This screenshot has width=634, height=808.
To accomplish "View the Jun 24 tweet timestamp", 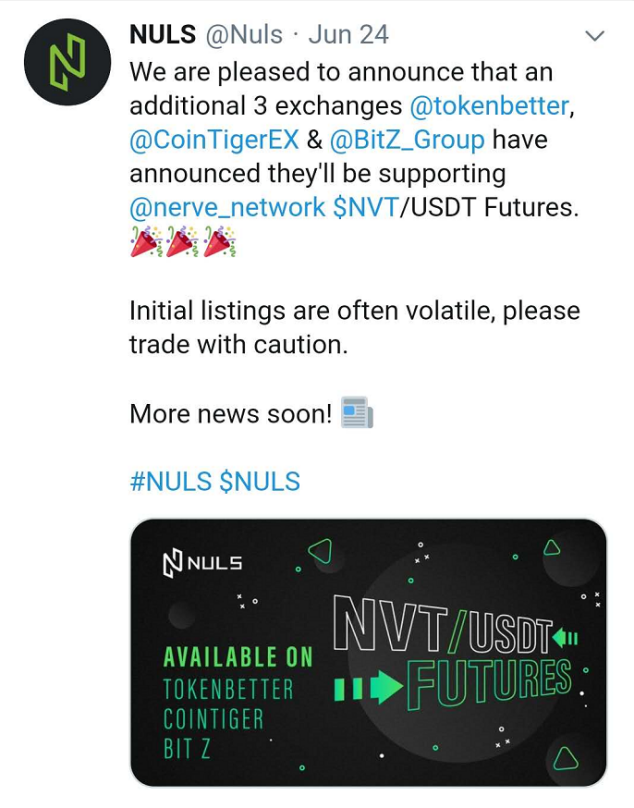I will click(x=348, y=35).
